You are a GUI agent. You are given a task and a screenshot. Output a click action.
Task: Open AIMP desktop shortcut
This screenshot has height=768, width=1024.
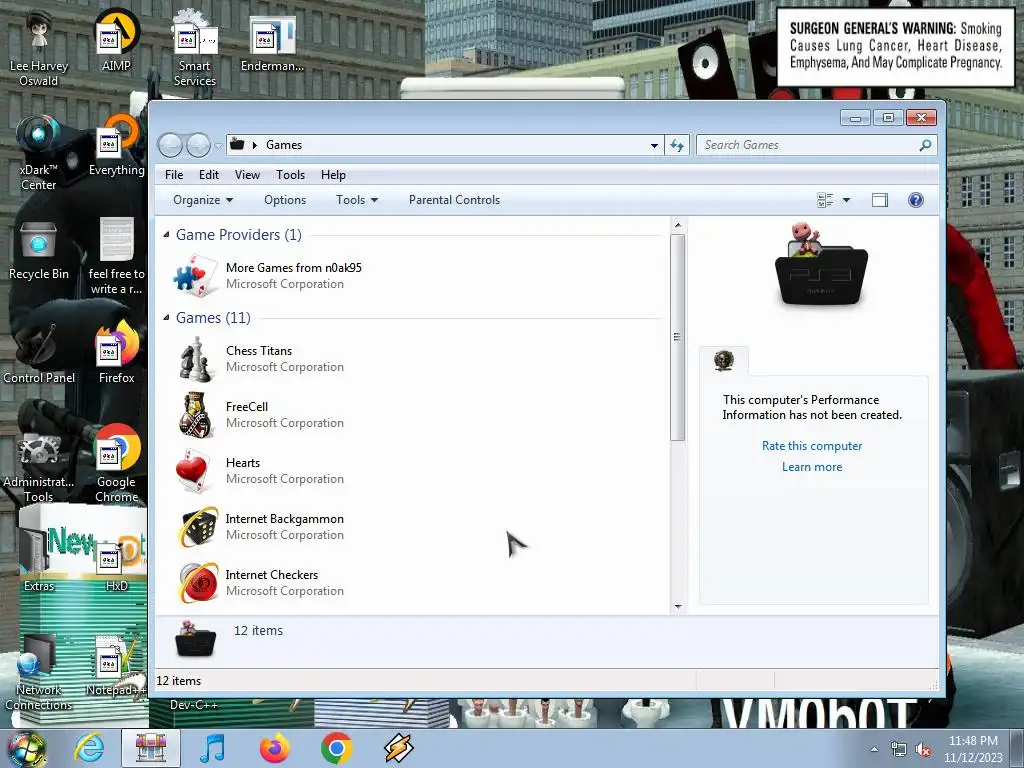tap(116, 39)
